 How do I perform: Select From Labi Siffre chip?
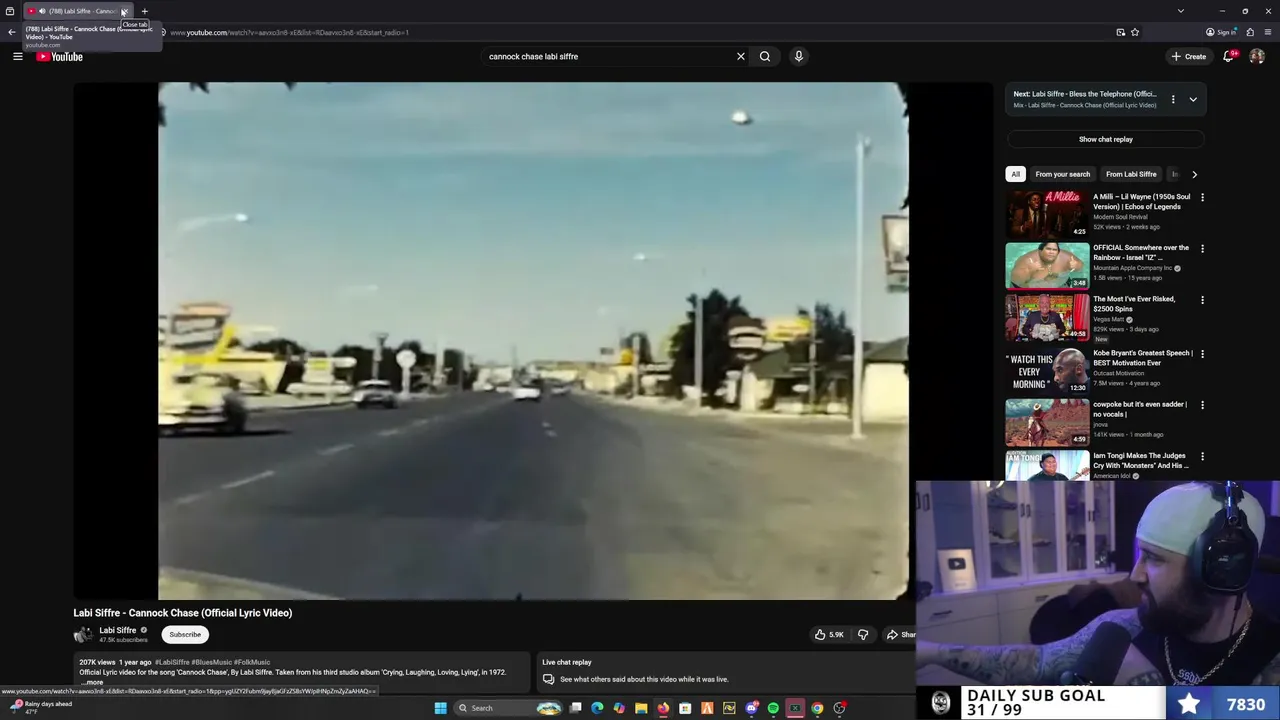pyautogui.click(x=1131, y=174)
